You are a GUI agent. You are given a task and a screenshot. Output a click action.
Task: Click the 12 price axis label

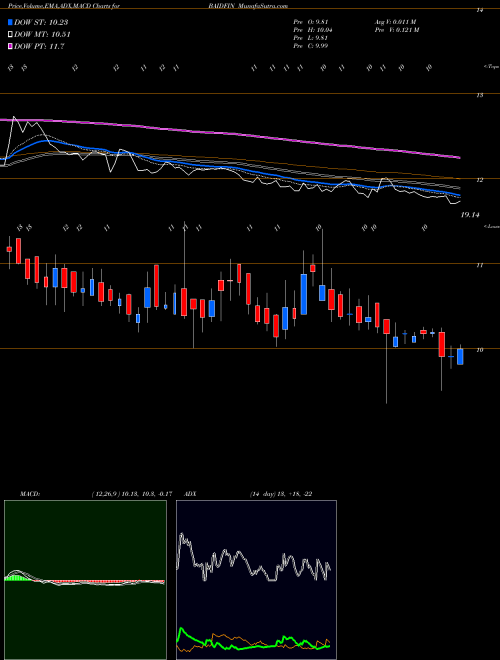tap(479, 180)
